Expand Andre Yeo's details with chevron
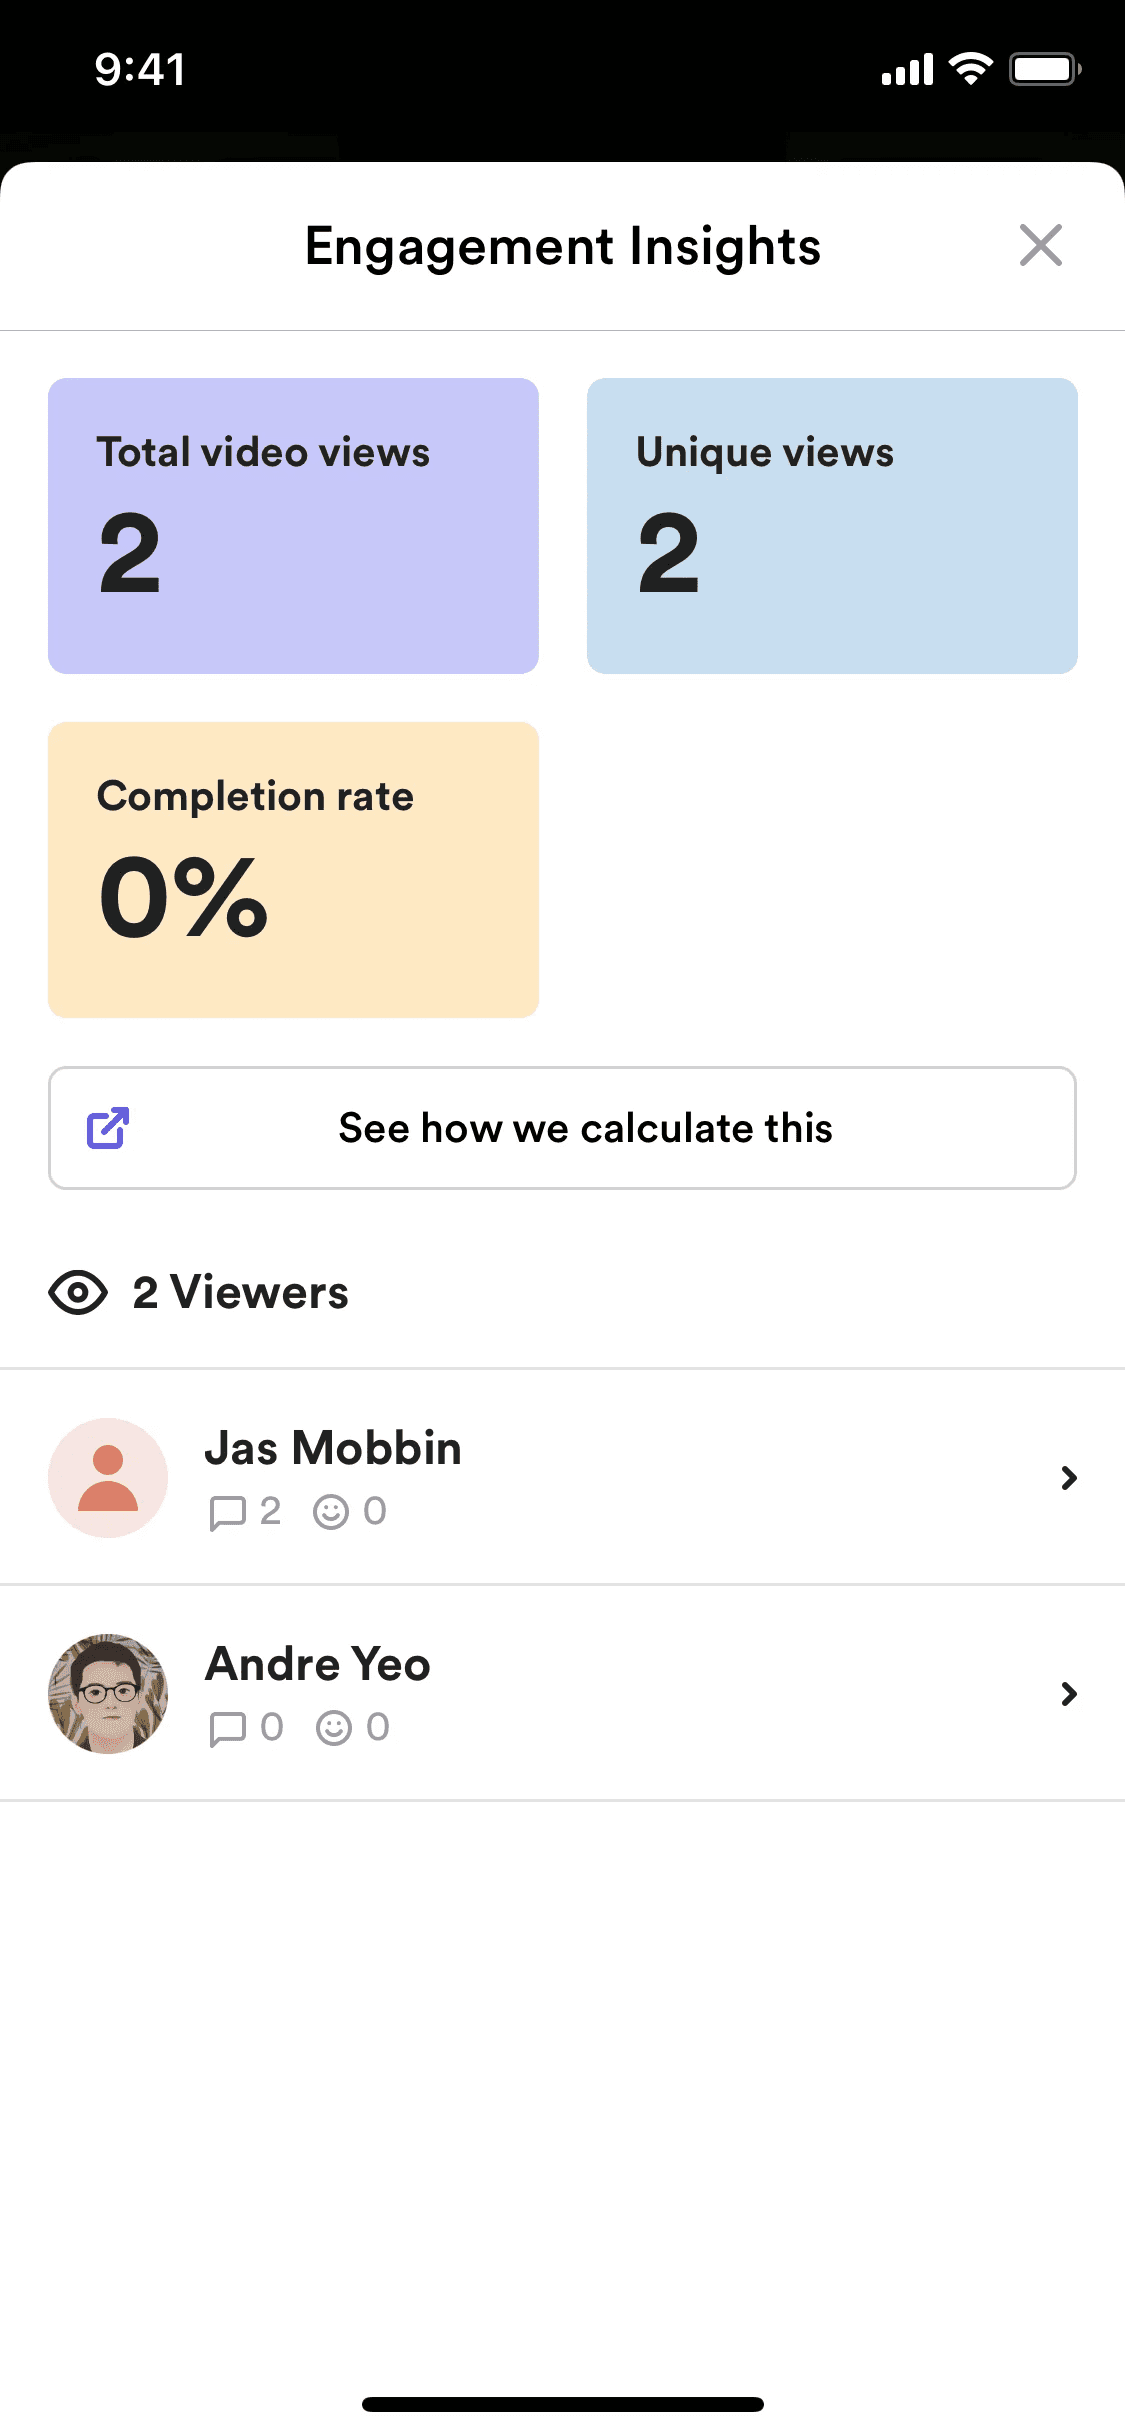Screen dimensions: 1125x2436 (x=1069, y=1693)
